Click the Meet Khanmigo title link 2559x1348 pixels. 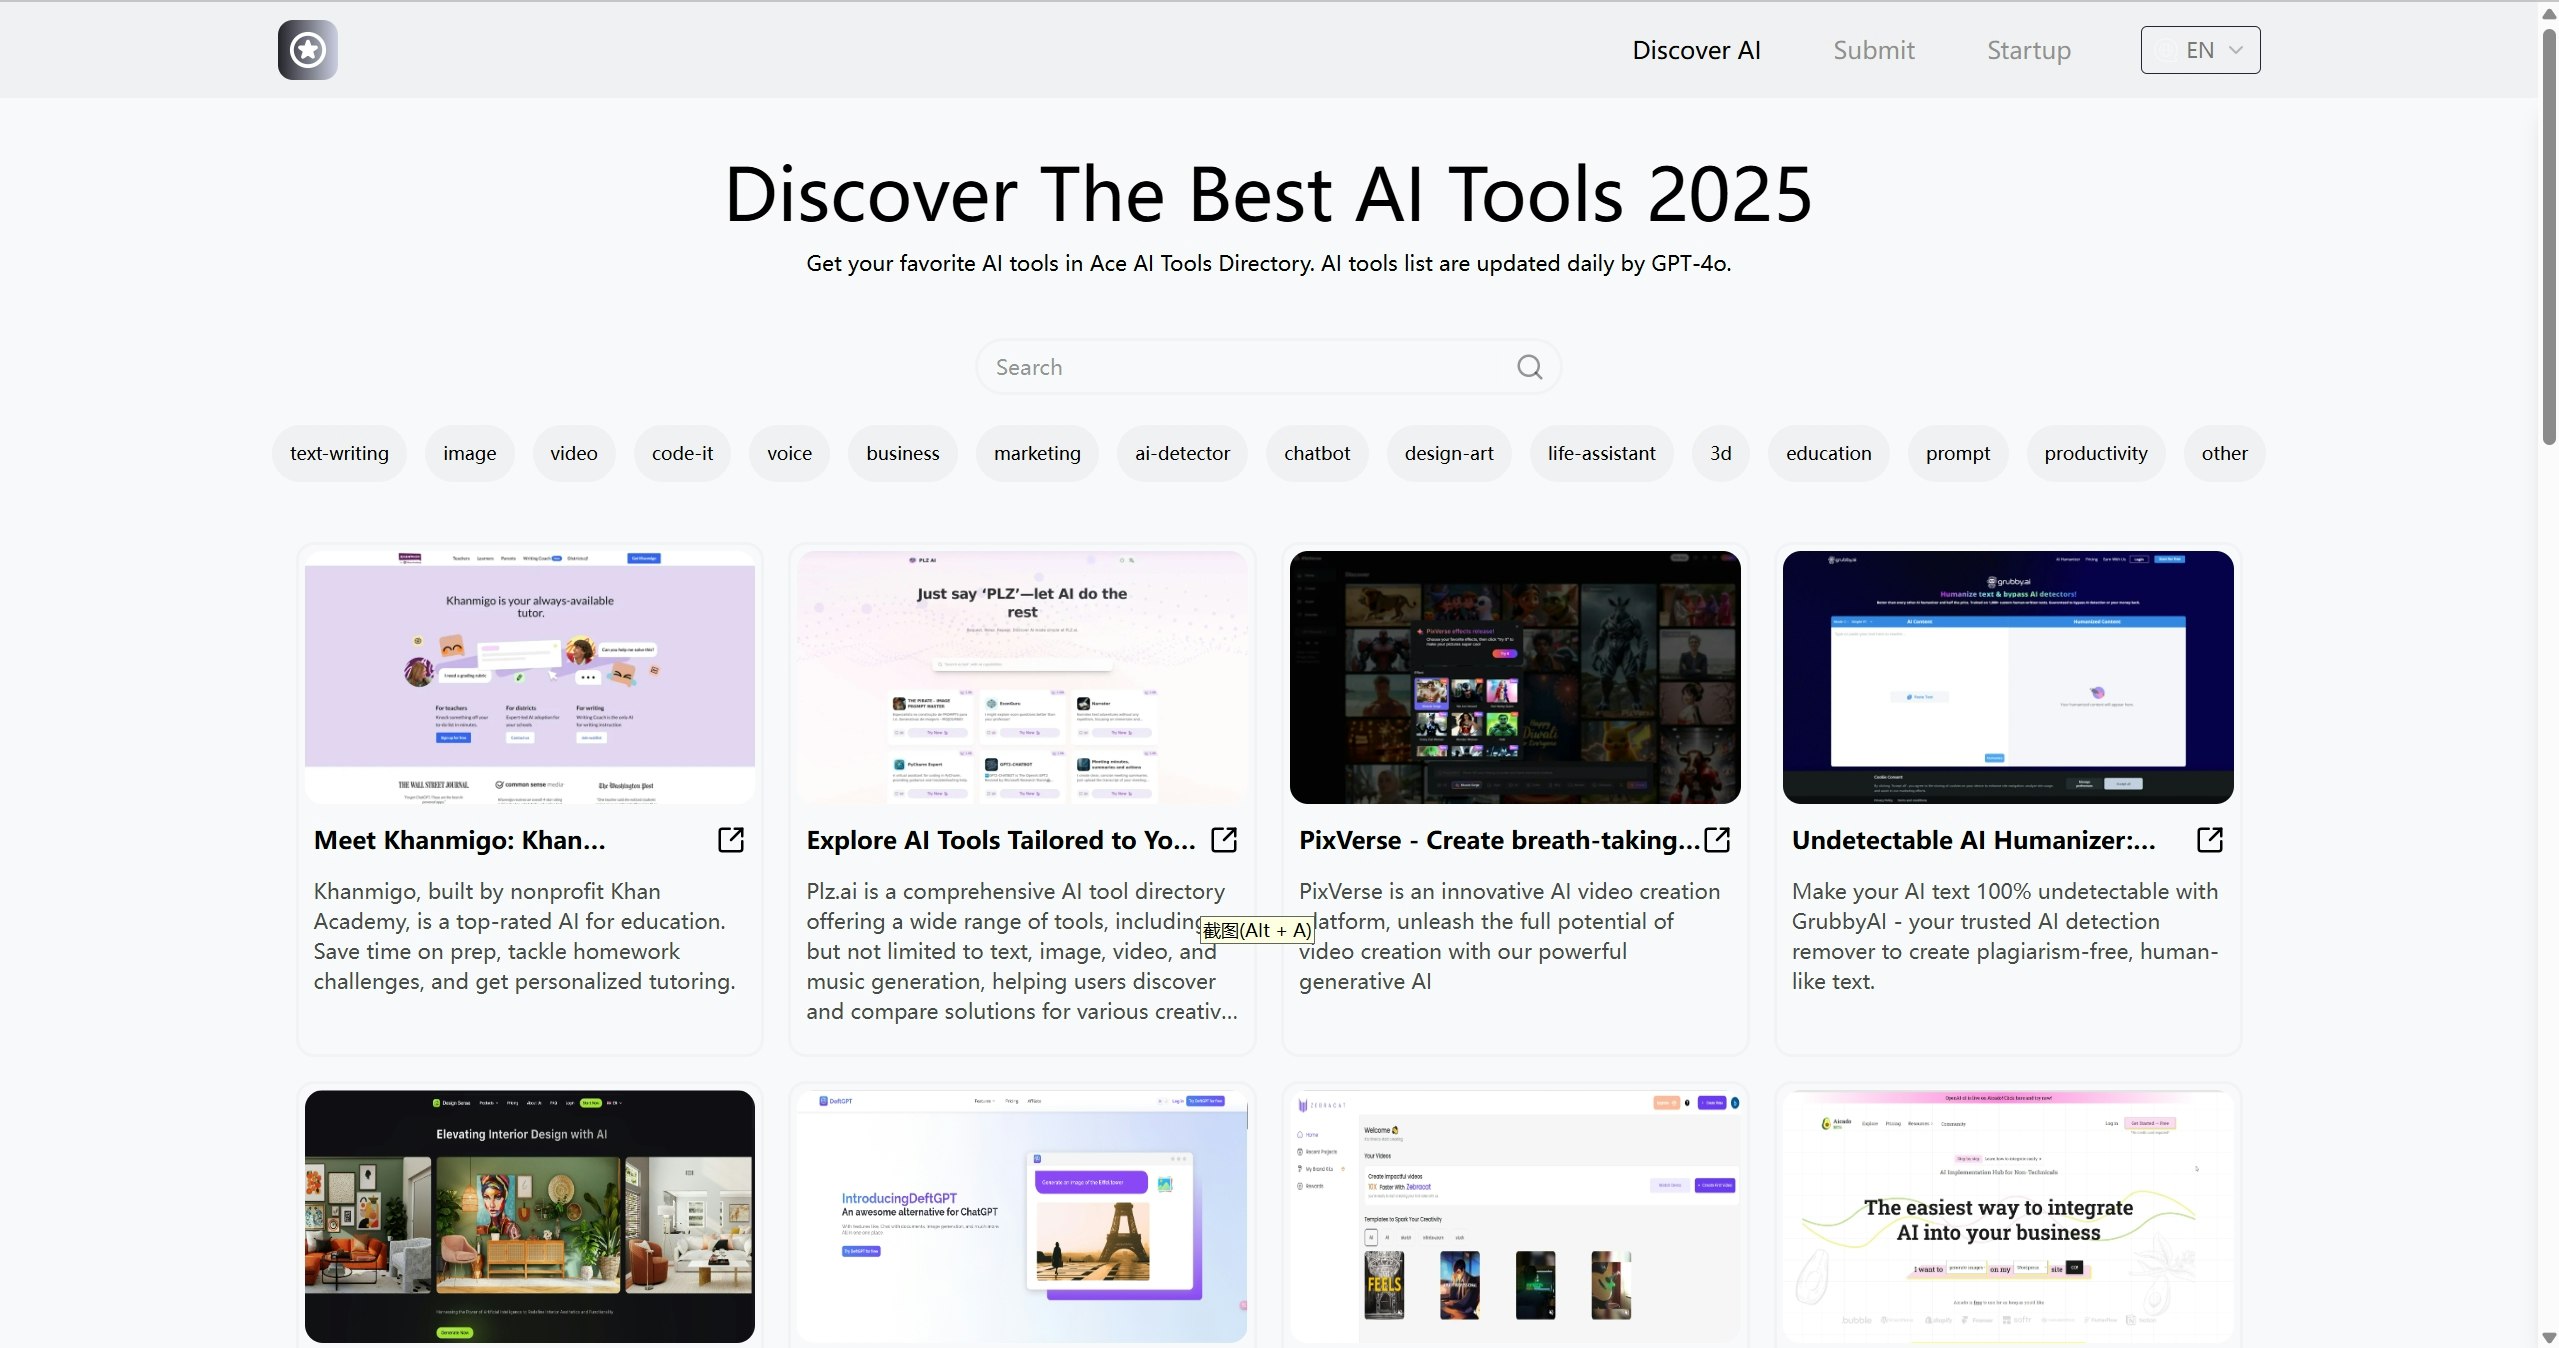coord(459,840)
